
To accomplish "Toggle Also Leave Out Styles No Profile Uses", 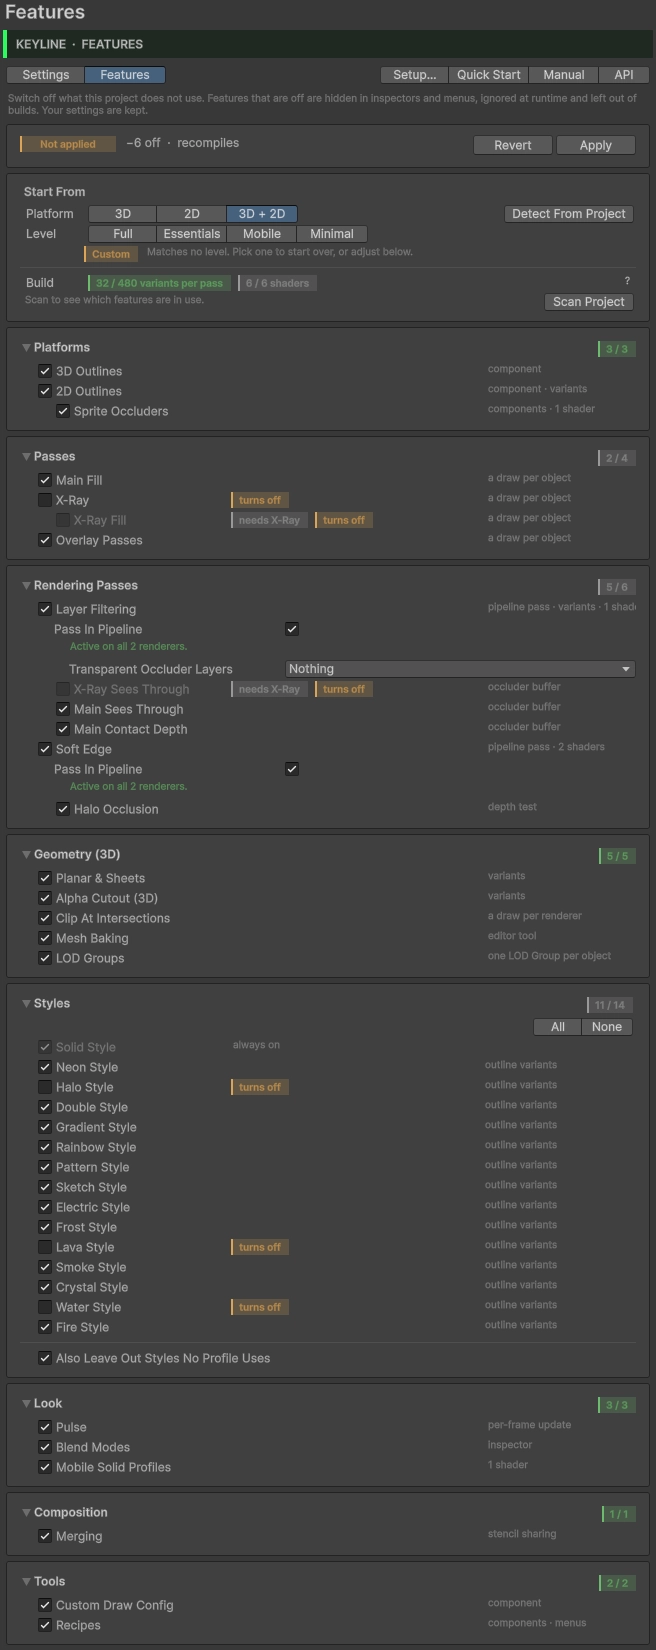I will [x=45, y=1358].
